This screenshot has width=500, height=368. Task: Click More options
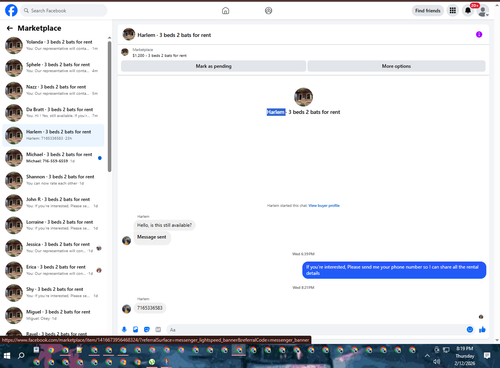(396, 66)
